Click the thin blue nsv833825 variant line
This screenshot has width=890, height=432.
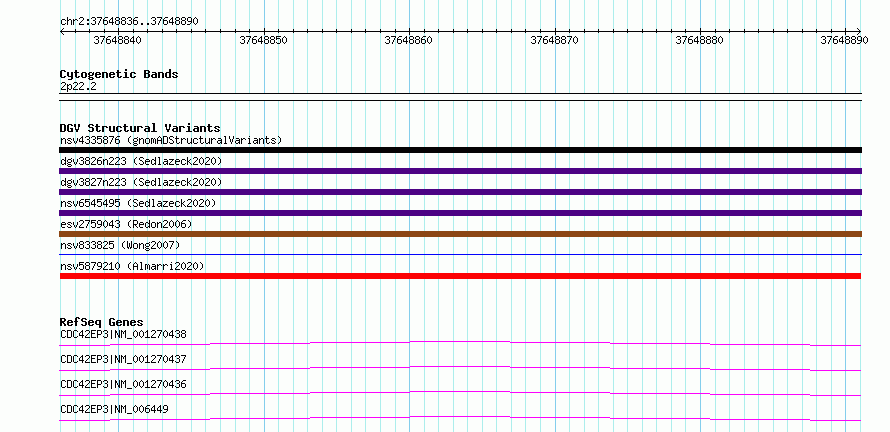pos(460,254)
